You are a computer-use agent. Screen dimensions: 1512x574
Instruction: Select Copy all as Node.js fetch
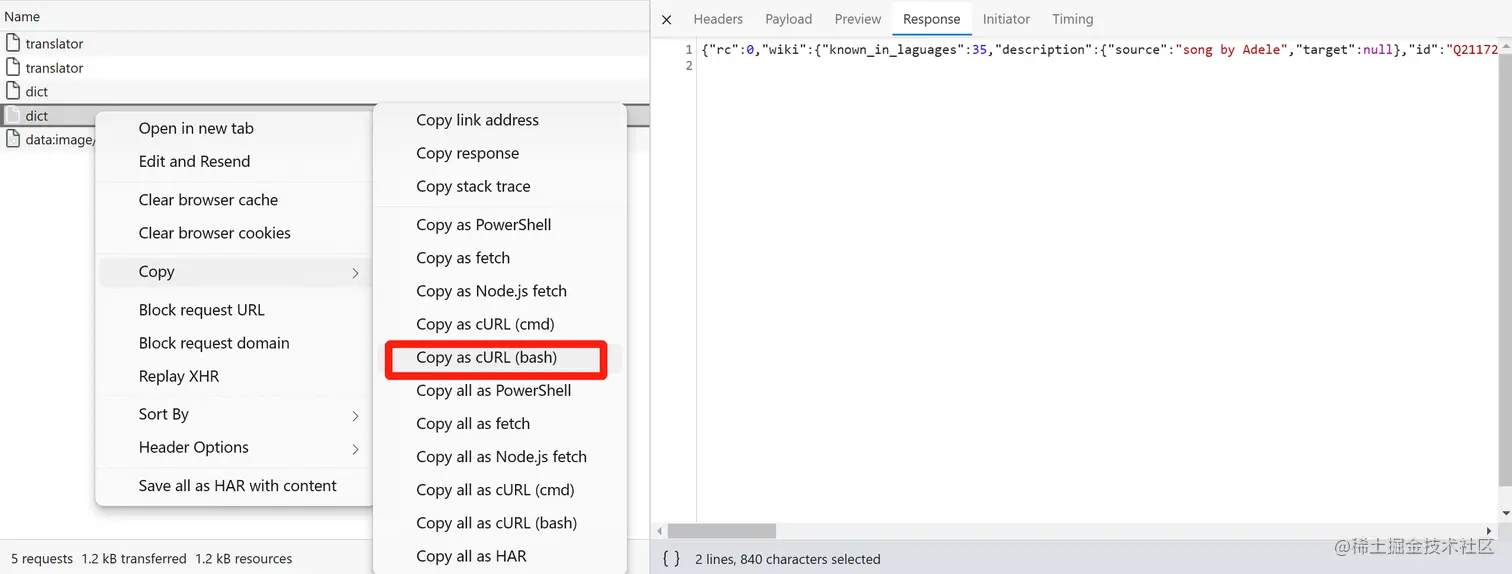pos(500,456)
